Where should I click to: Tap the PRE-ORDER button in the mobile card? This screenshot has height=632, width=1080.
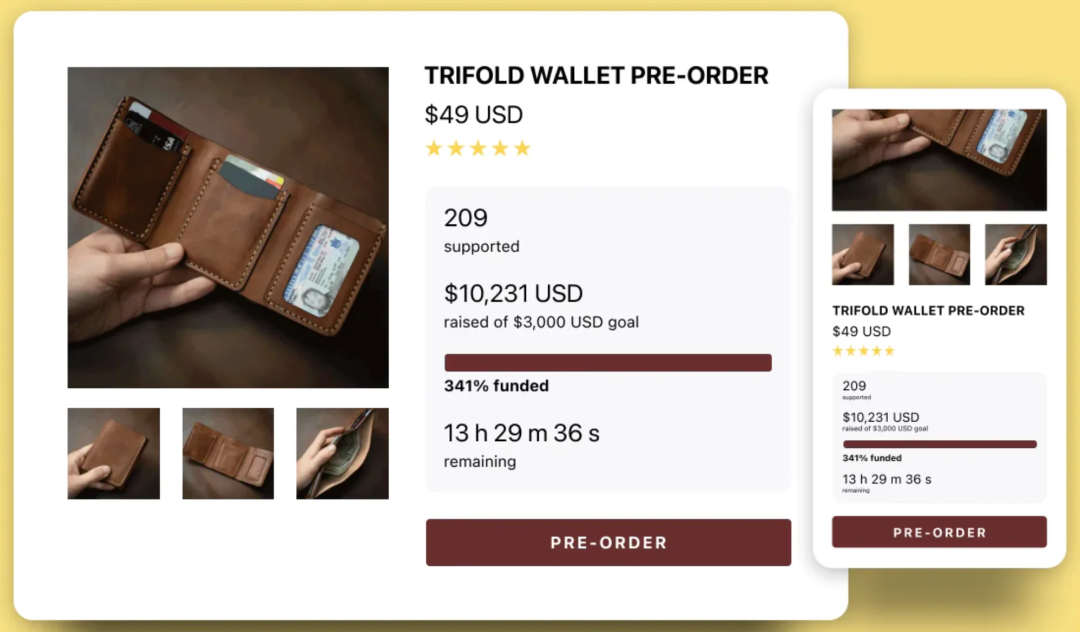click(x=939, y=532)
